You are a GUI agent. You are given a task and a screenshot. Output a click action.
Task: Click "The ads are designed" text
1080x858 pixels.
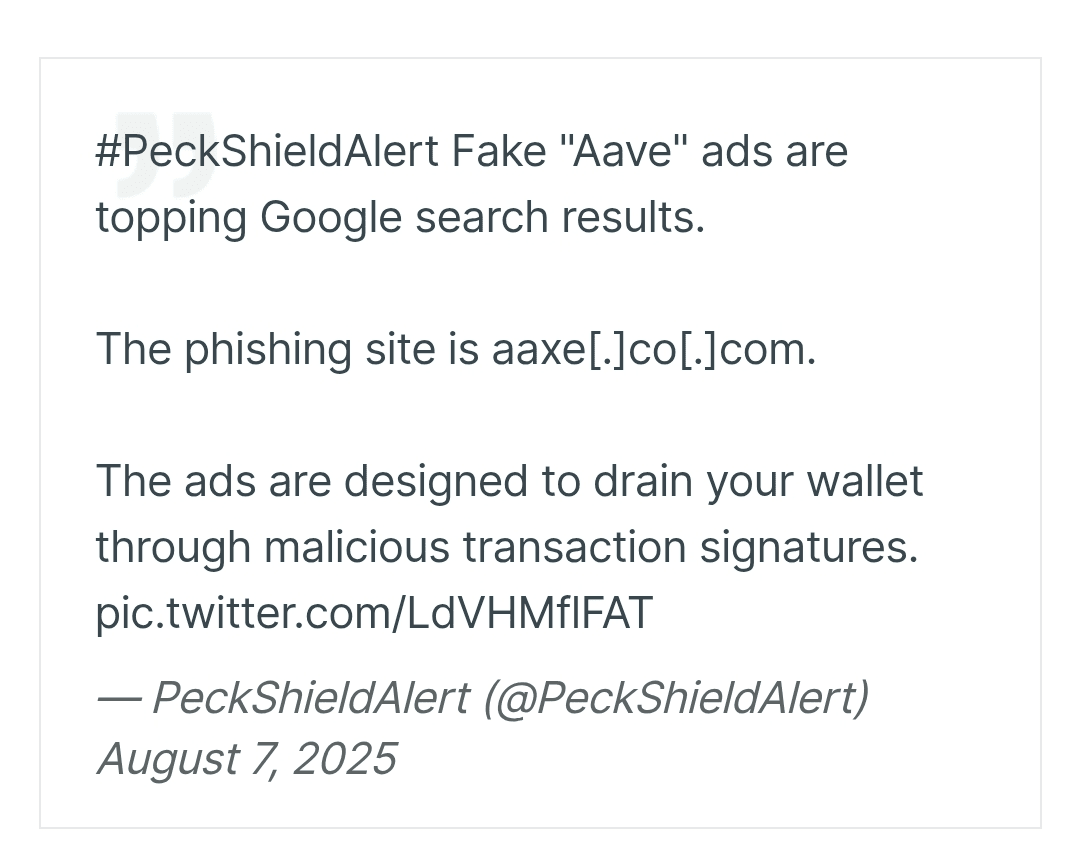312,481
